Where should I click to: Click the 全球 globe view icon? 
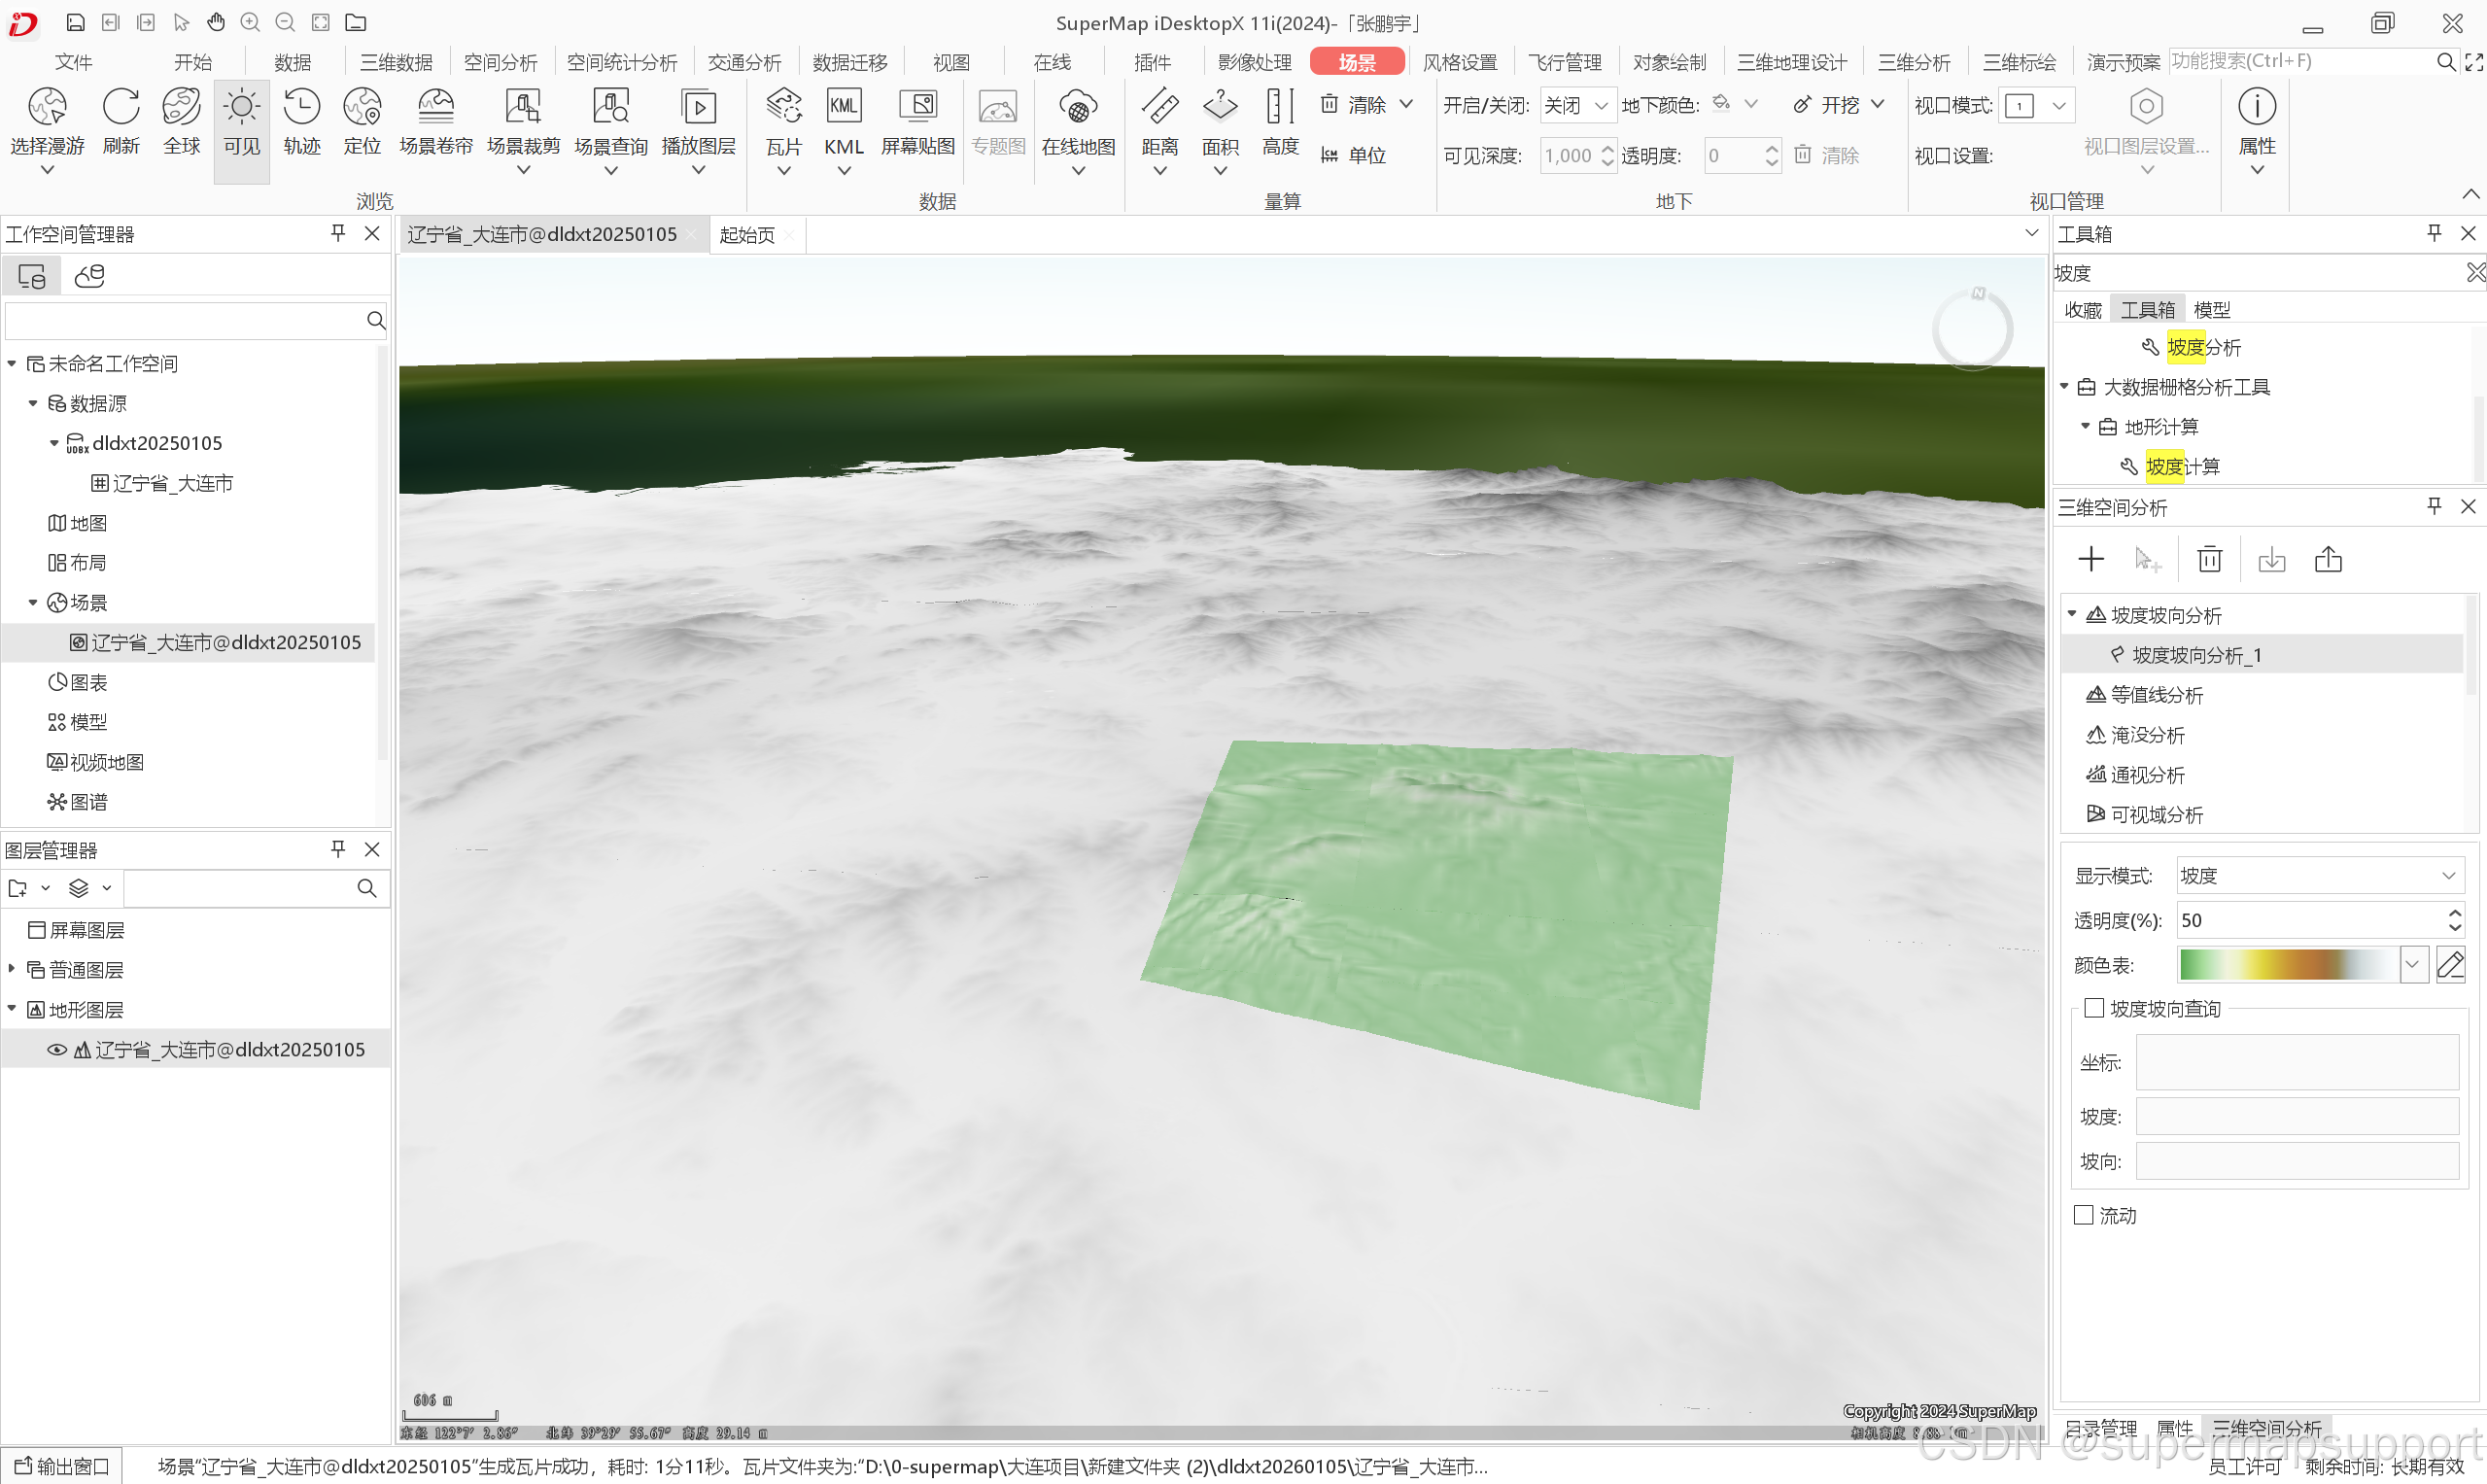pyautogui.click(x=181, y=108)
